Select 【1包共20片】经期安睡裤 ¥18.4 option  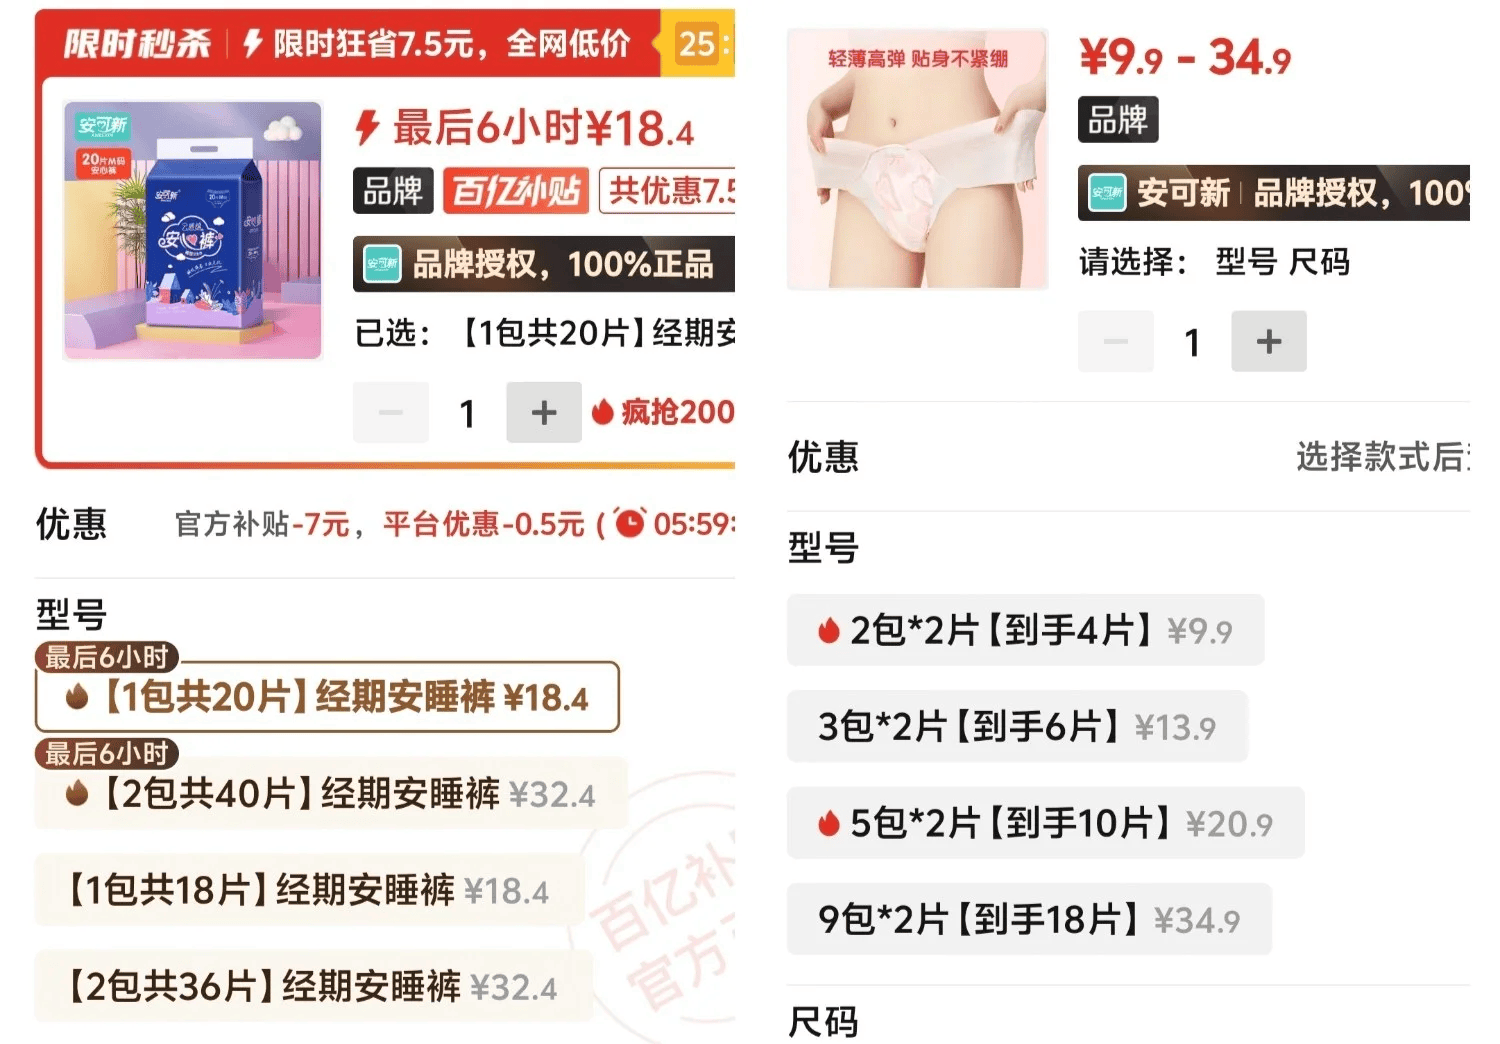(327, 697)
